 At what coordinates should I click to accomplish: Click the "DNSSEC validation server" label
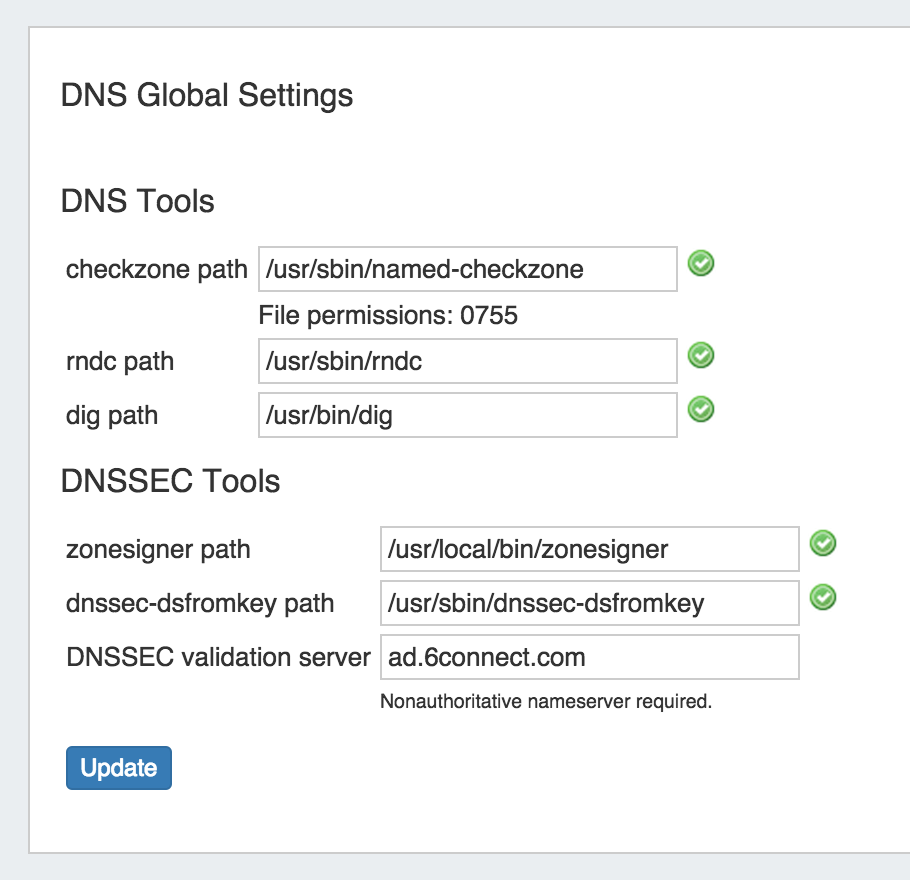tap(218, 657)
